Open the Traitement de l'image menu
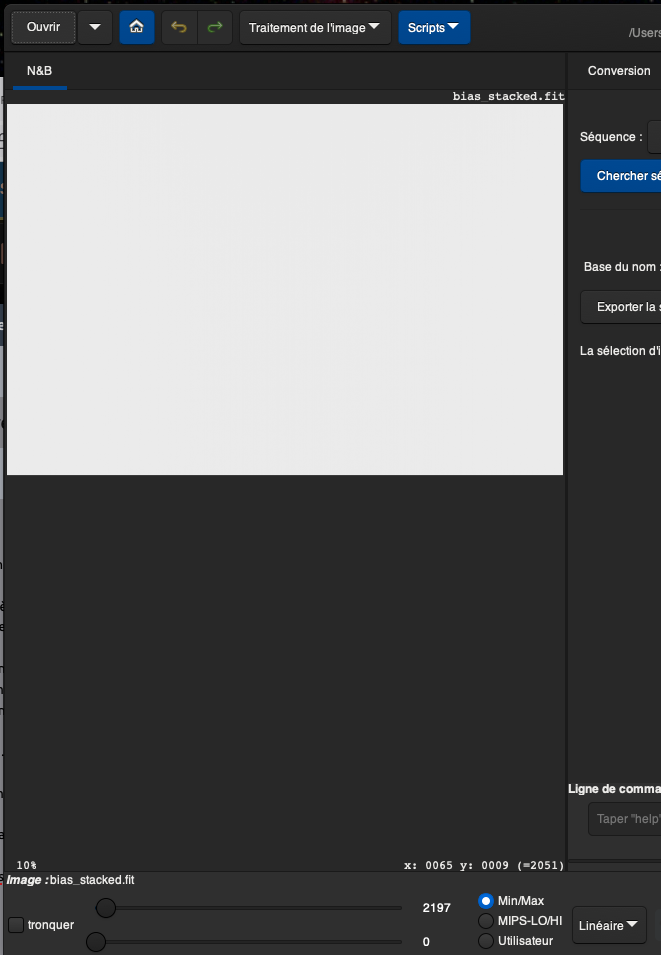The image size is (661, 955). pos(315,27)
